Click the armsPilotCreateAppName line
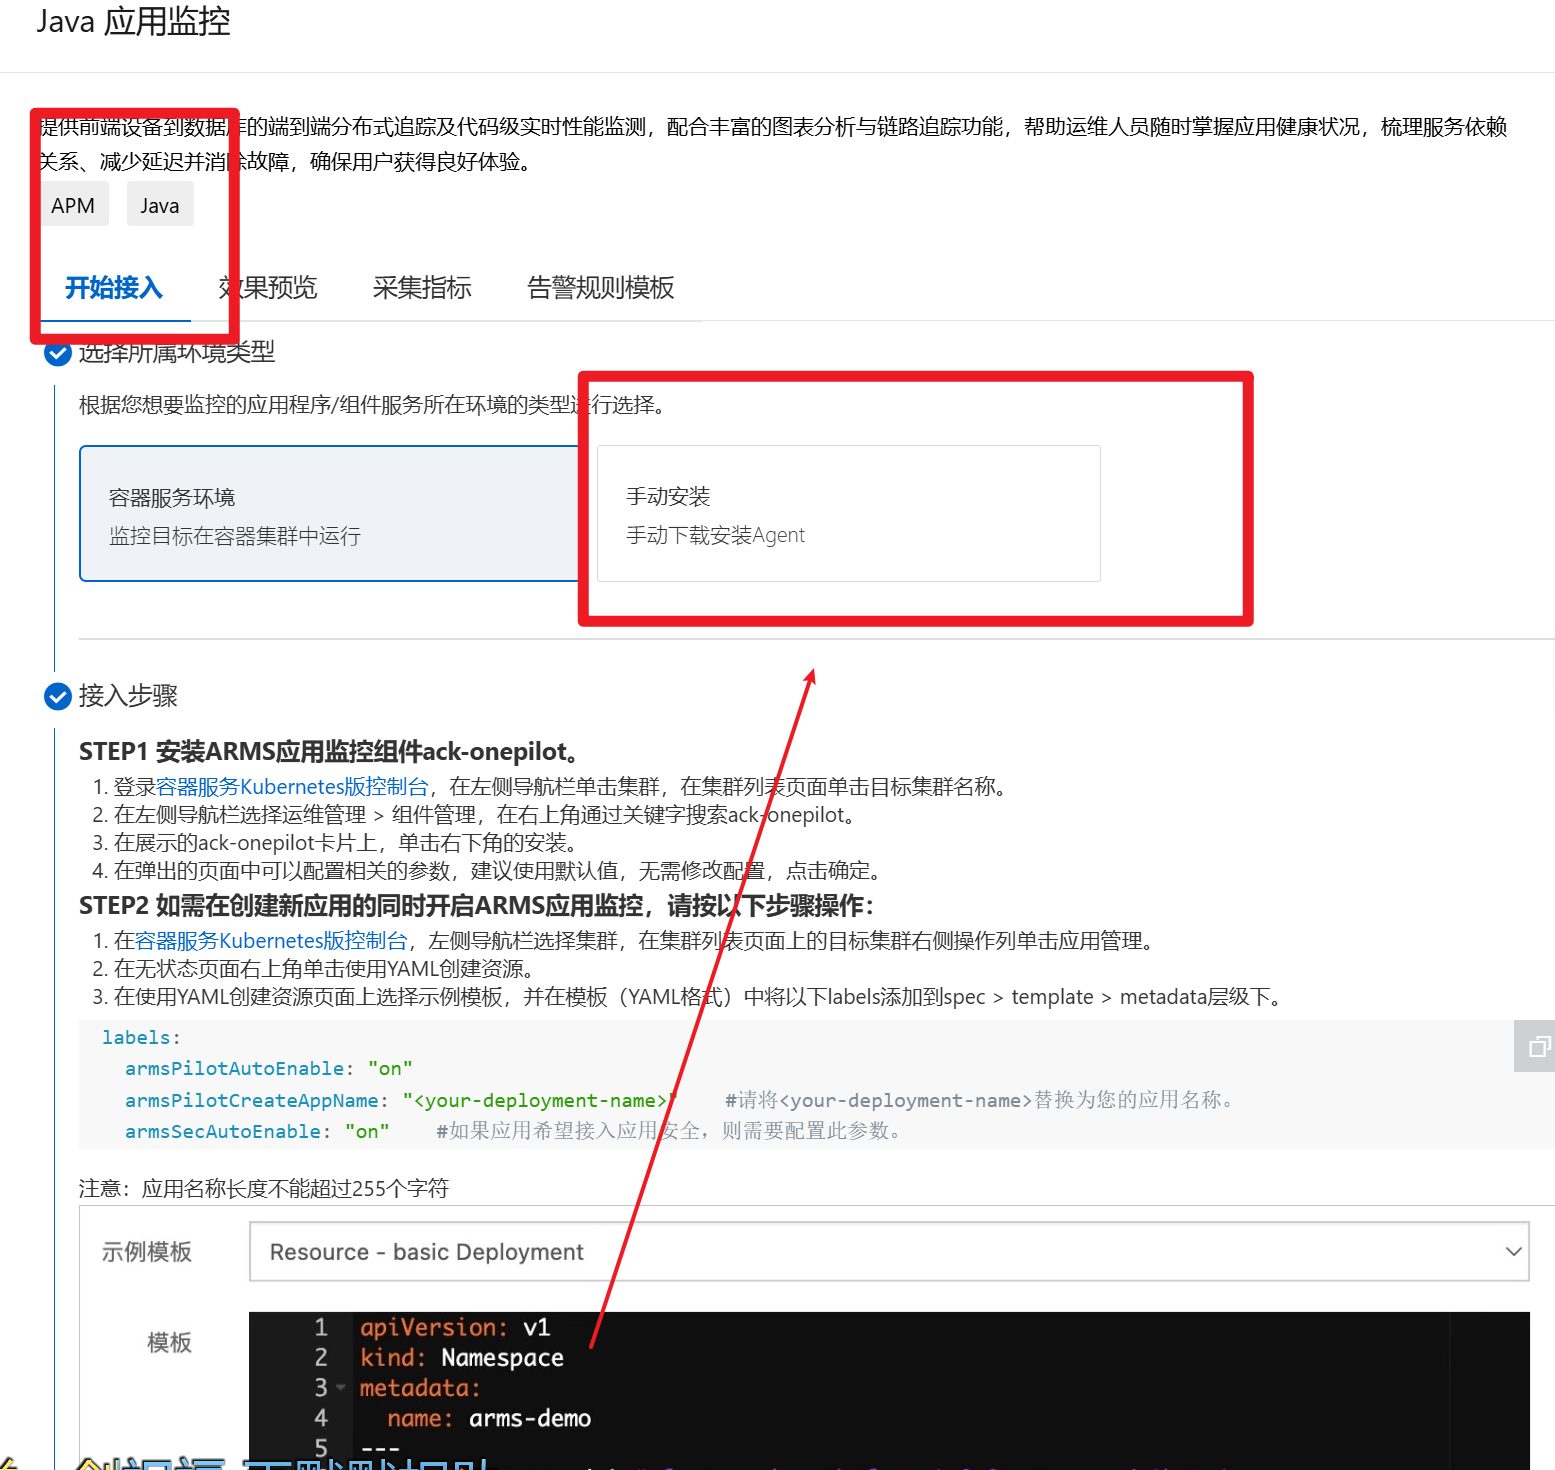 tap(401, 1100)
